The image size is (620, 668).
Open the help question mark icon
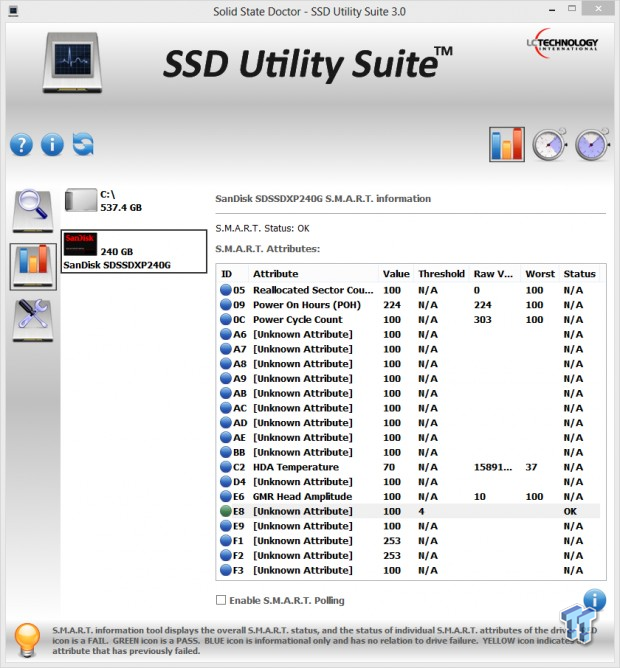click(21, 145)
